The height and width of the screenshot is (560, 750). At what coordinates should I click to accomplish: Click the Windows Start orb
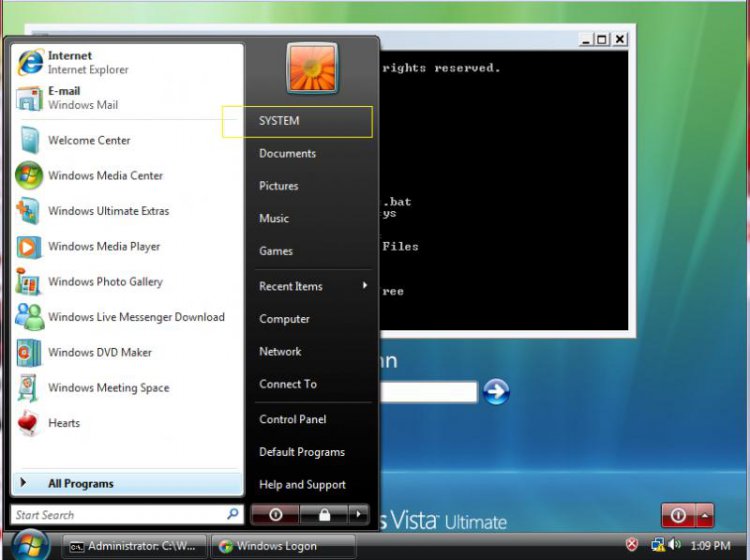(30, 545)
